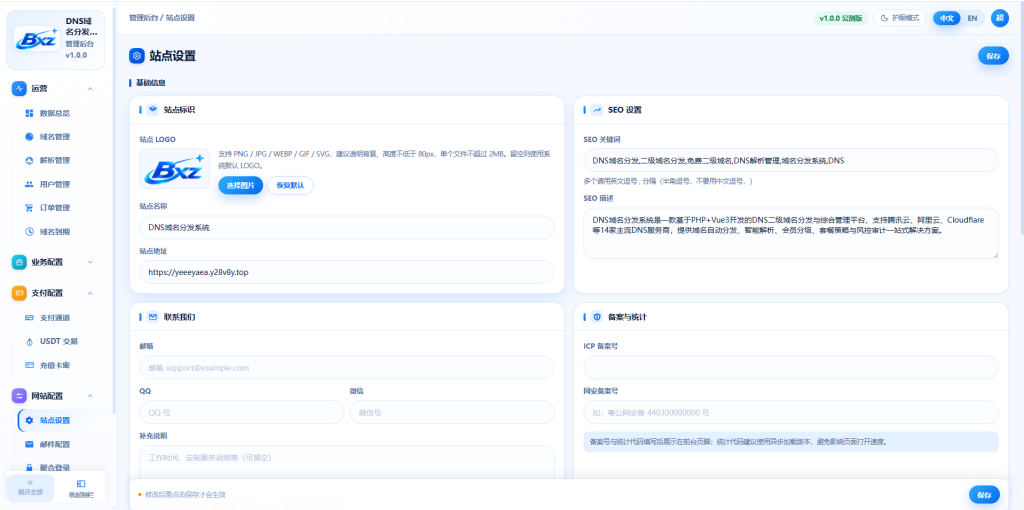Collapse the 网站配置 menu group chevron

coord(90,396)
